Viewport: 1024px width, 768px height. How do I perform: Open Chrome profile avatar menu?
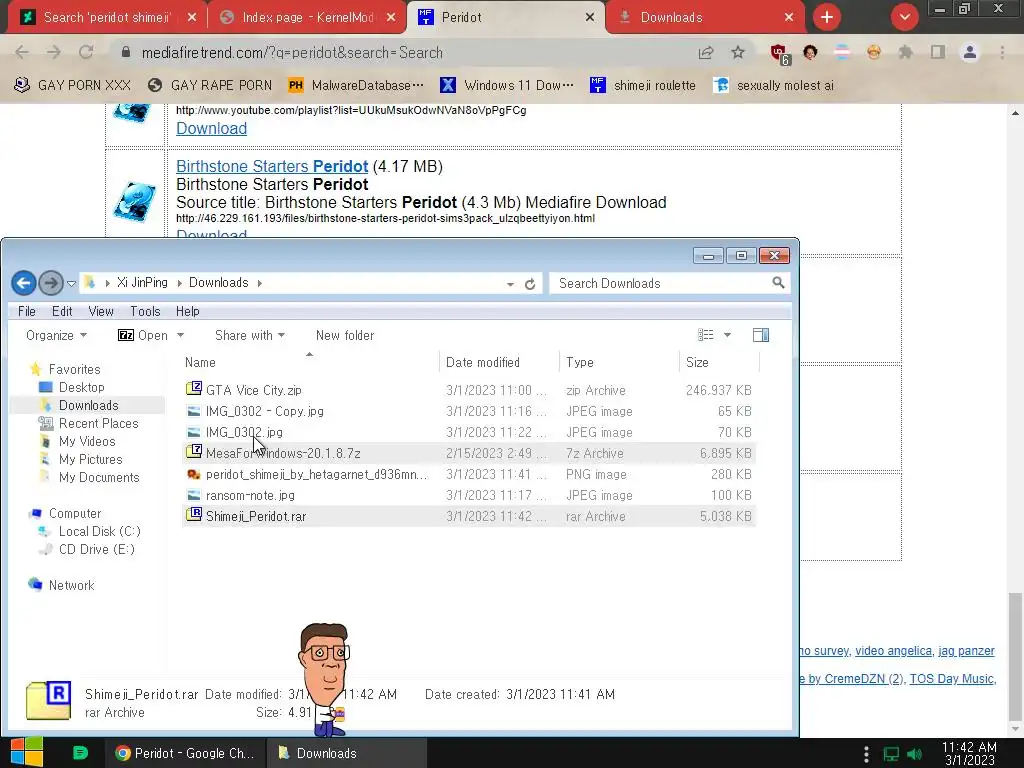pos(970,52)
